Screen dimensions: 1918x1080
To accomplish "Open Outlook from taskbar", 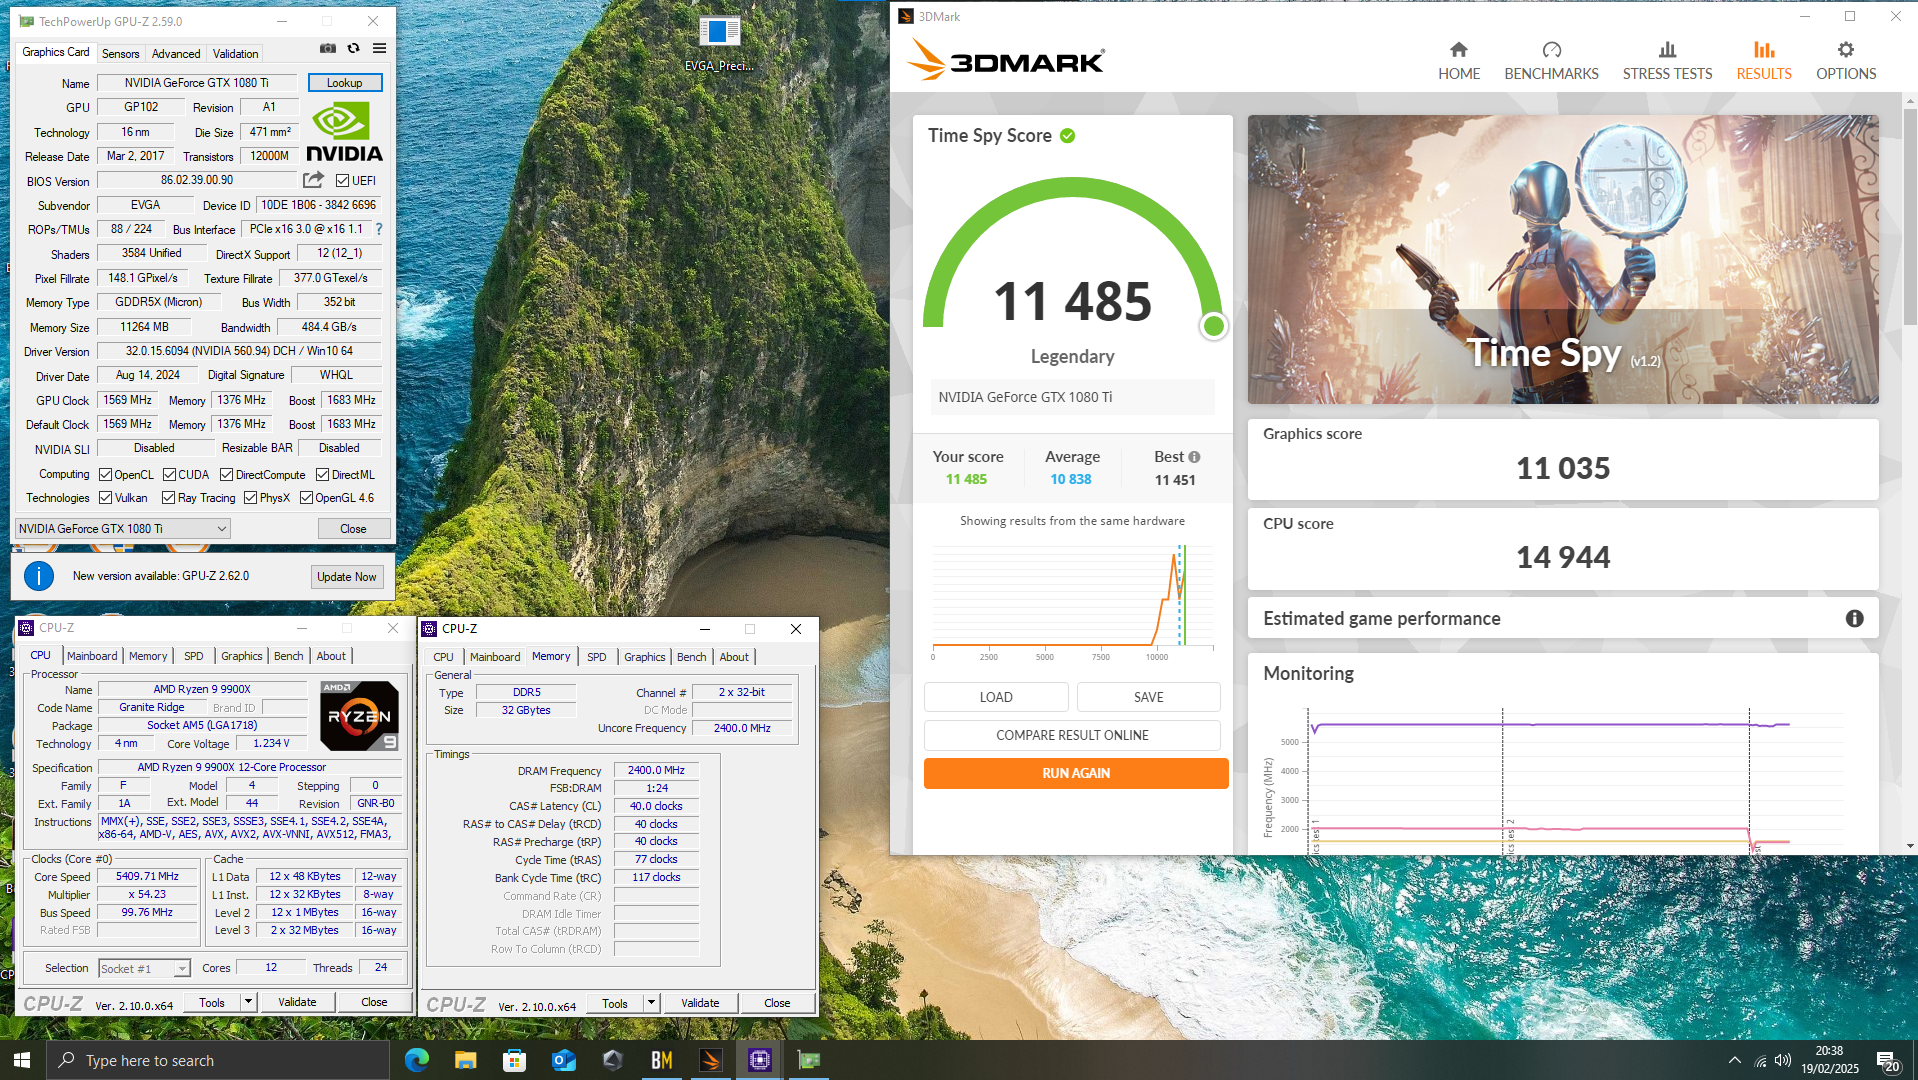I will coord(564,1060).
